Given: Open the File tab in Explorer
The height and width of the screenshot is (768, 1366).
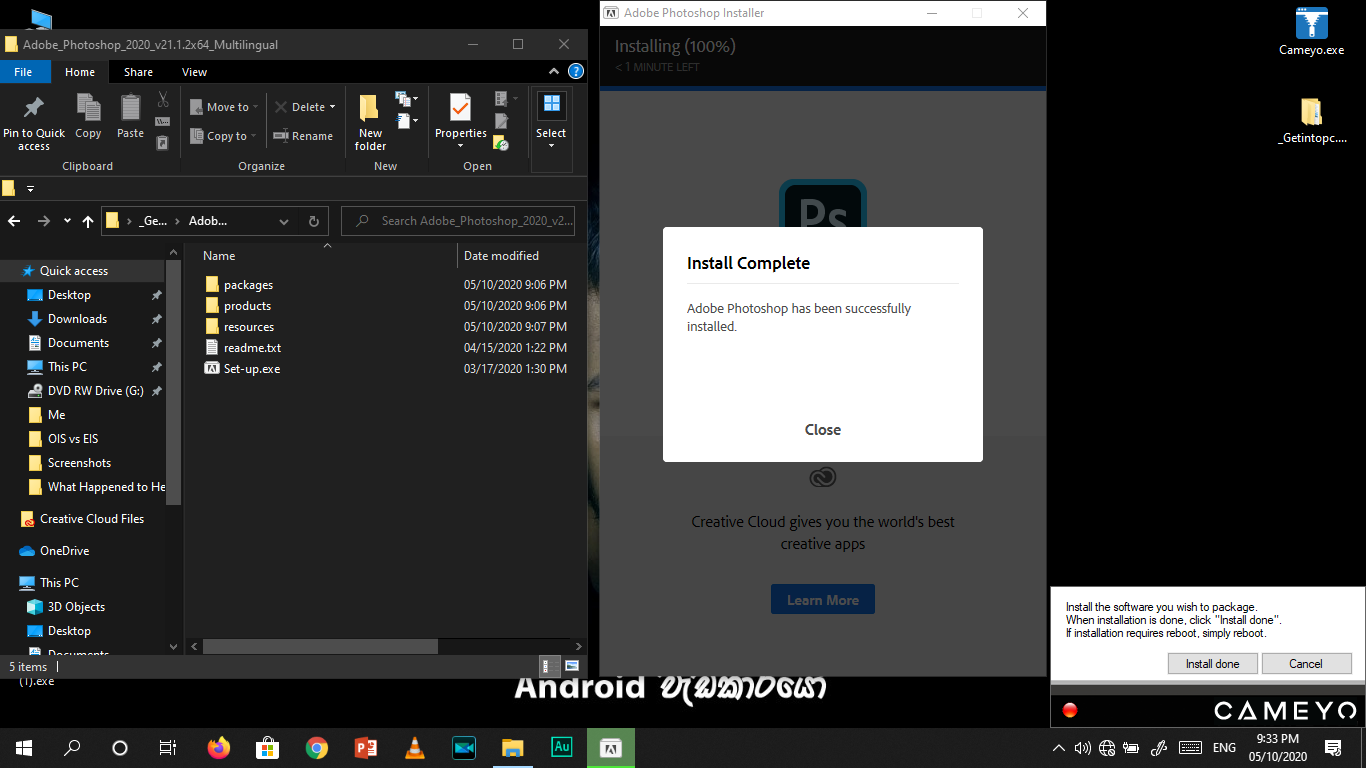Looking at the screenshot, I should (x=23, y=72).
